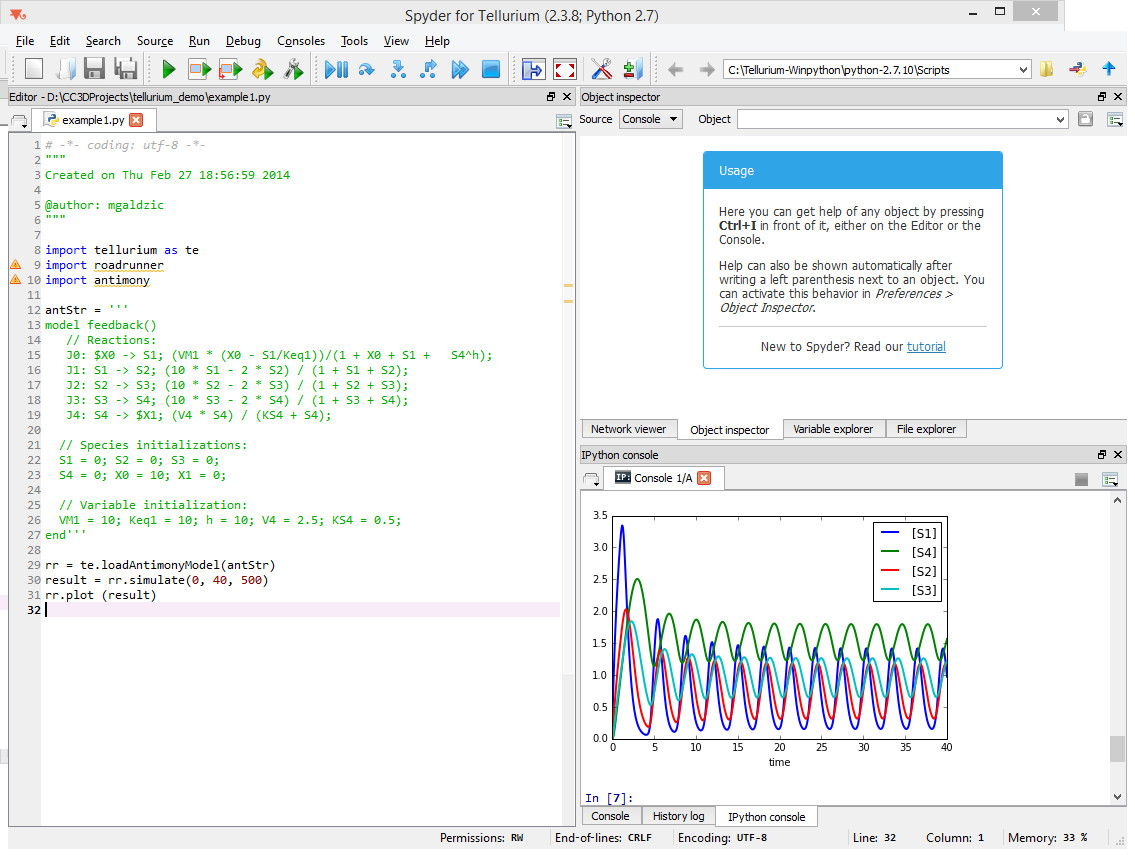Run the current selection from the toolbar
The image size is (1135, 855).
point(263,70)
